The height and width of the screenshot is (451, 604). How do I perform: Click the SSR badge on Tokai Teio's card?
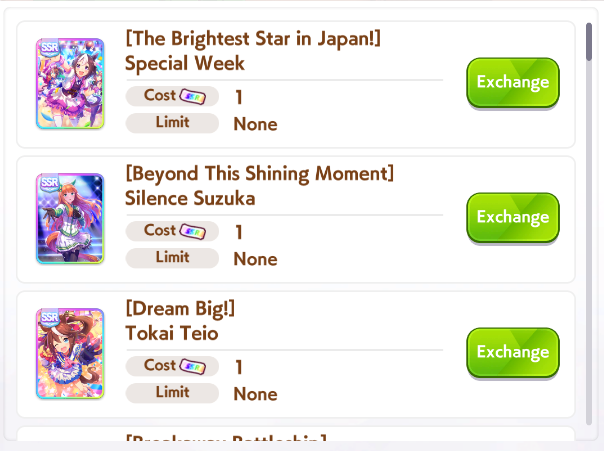click(49, 317)
